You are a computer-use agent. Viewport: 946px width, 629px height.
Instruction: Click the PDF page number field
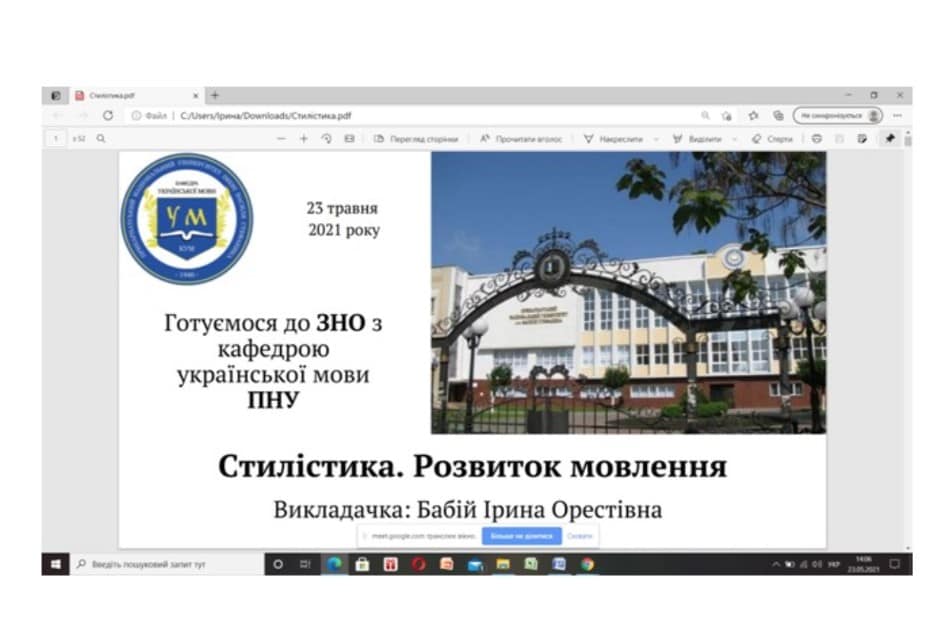point(57,139)
